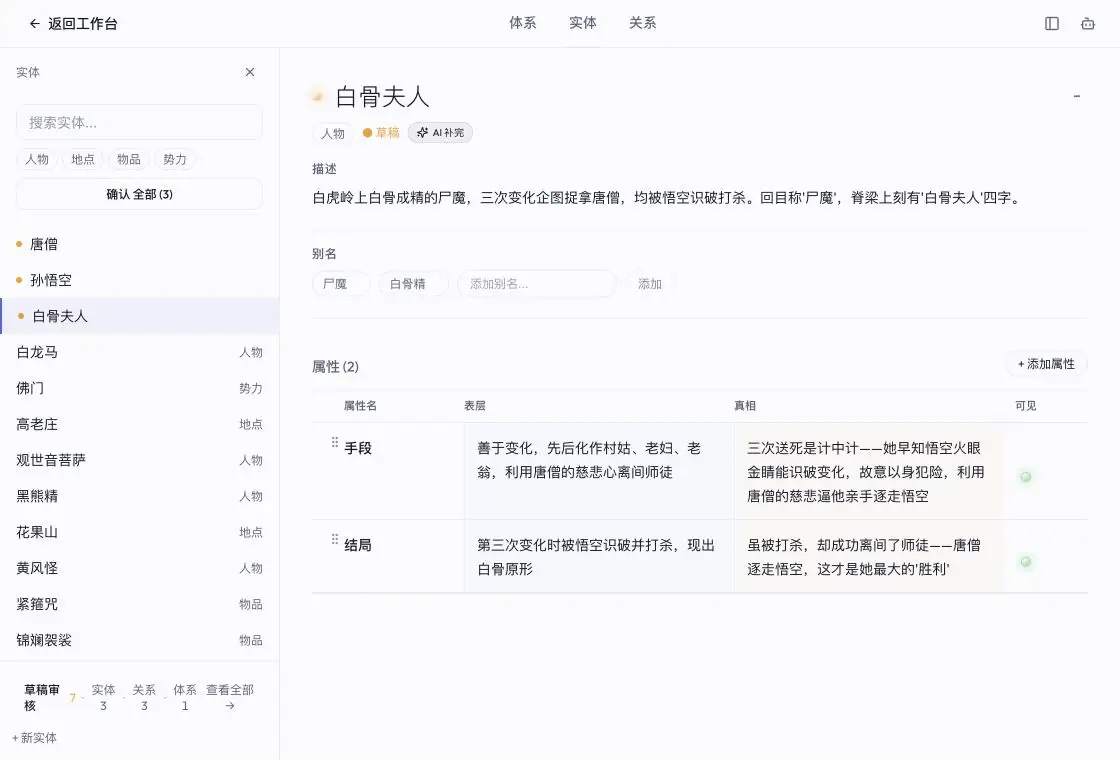Image resolution: width=1120 pixels, height=760 pixels.
Task: Open 实体 3 in draft review bar
Action: pos(103,697)
